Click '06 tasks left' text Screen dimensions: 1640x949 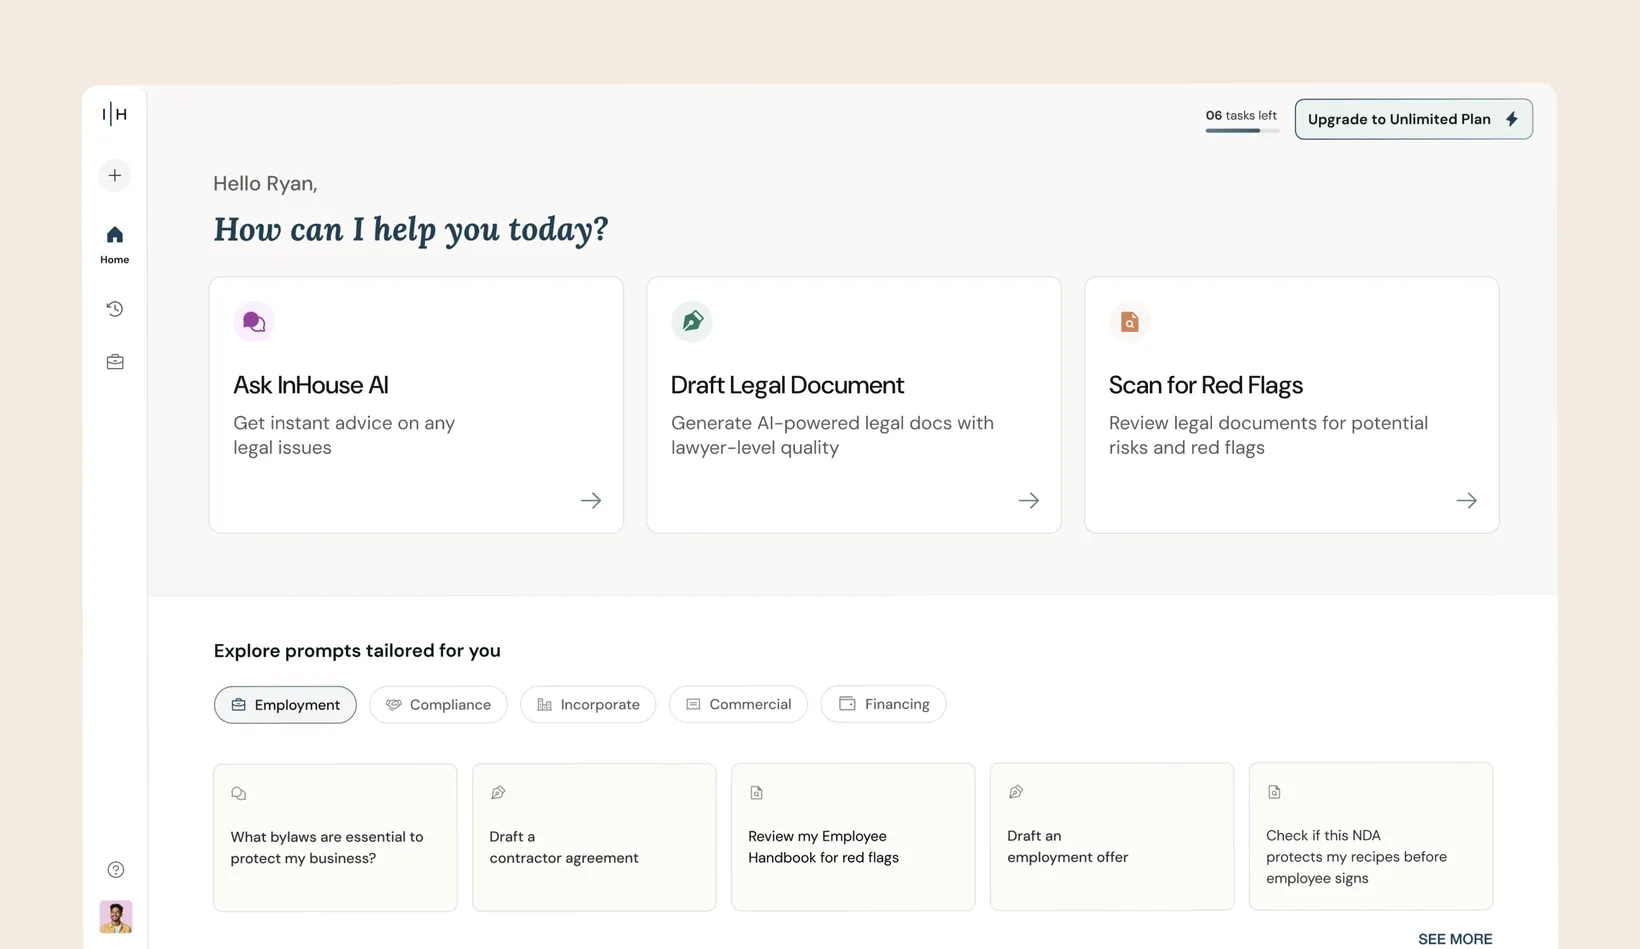tap(1241, 116)
